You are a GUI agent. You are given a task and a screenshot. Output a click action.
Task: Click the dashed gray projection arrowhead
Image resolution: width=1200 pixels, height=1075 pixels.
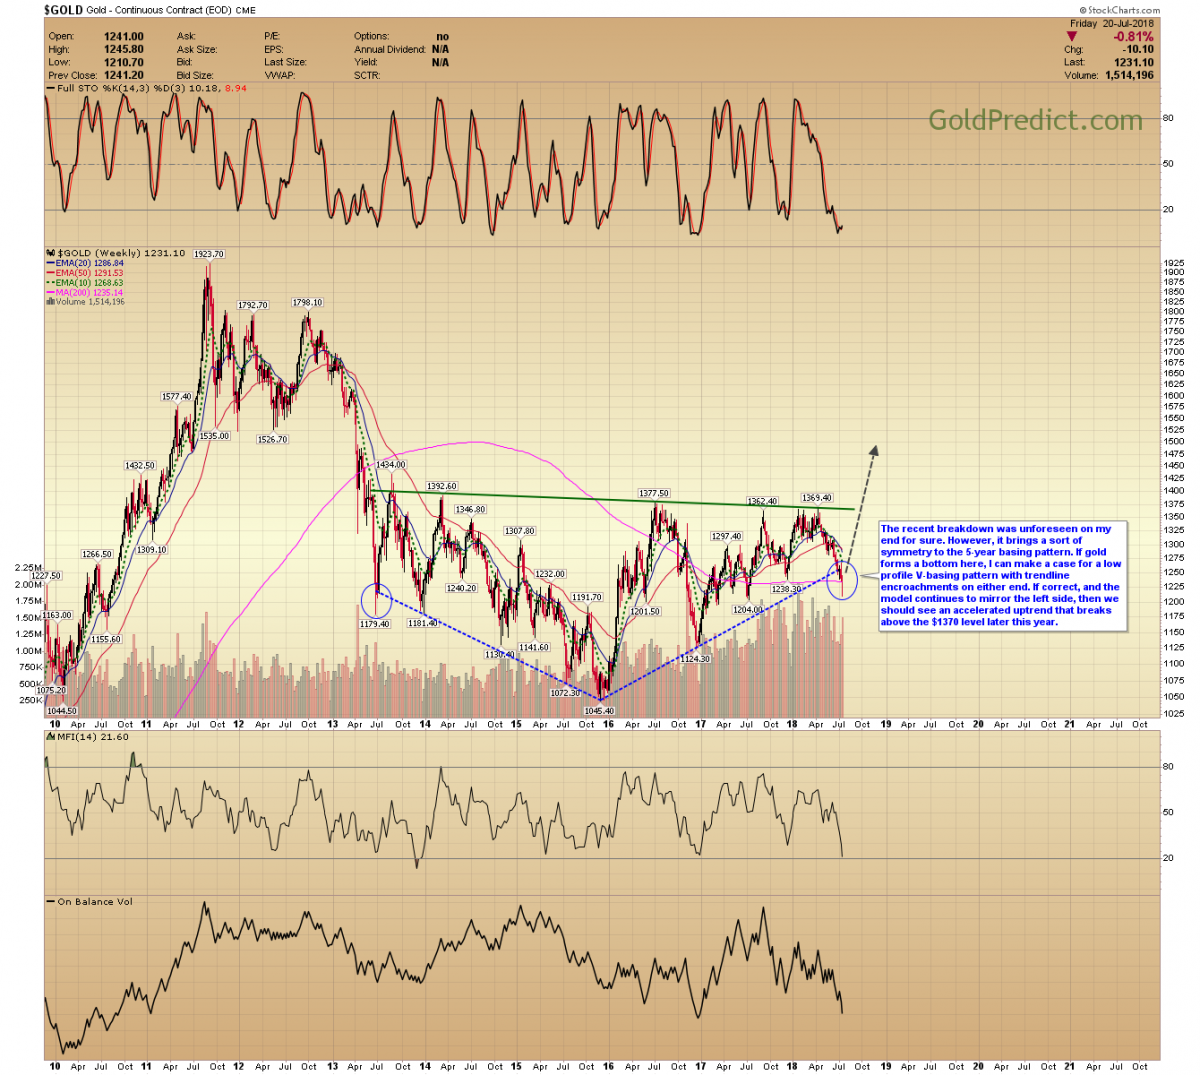(874, 451)
